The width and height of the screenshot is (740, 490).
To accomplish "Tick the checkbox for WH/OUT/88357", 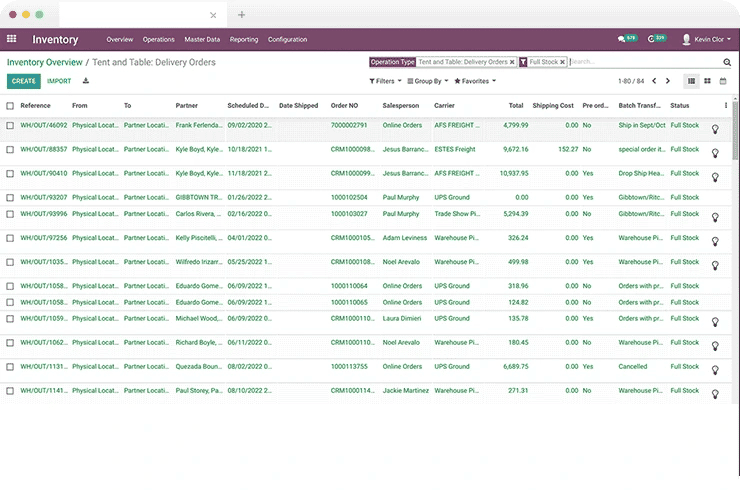I will [x=10, y=149].
